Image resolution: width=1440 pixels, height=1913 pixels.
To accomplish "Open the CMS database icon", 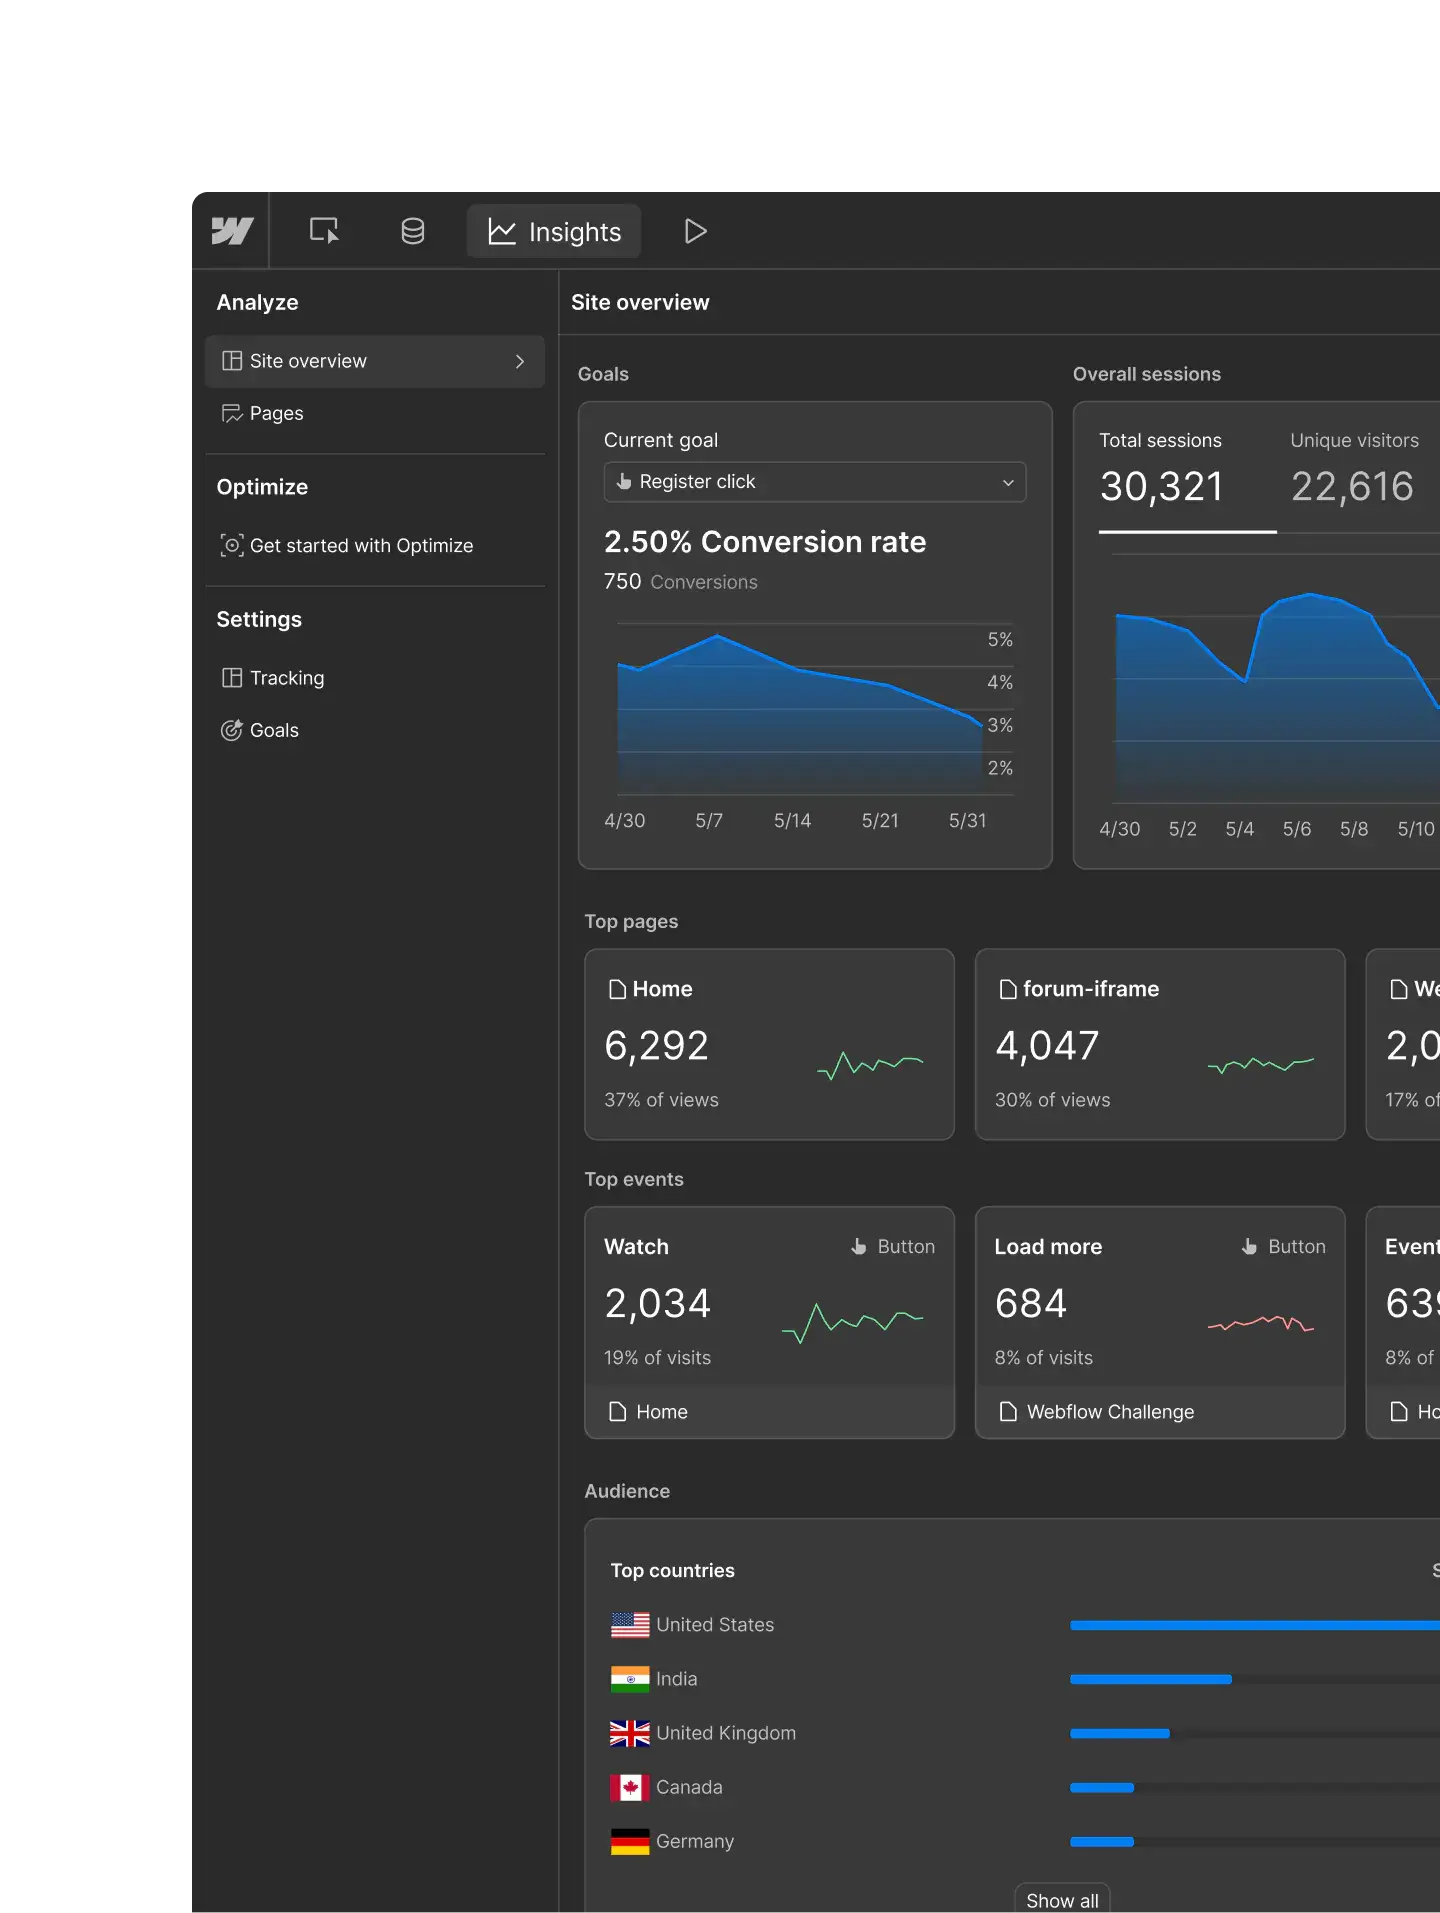I will (x=412, y=231).
